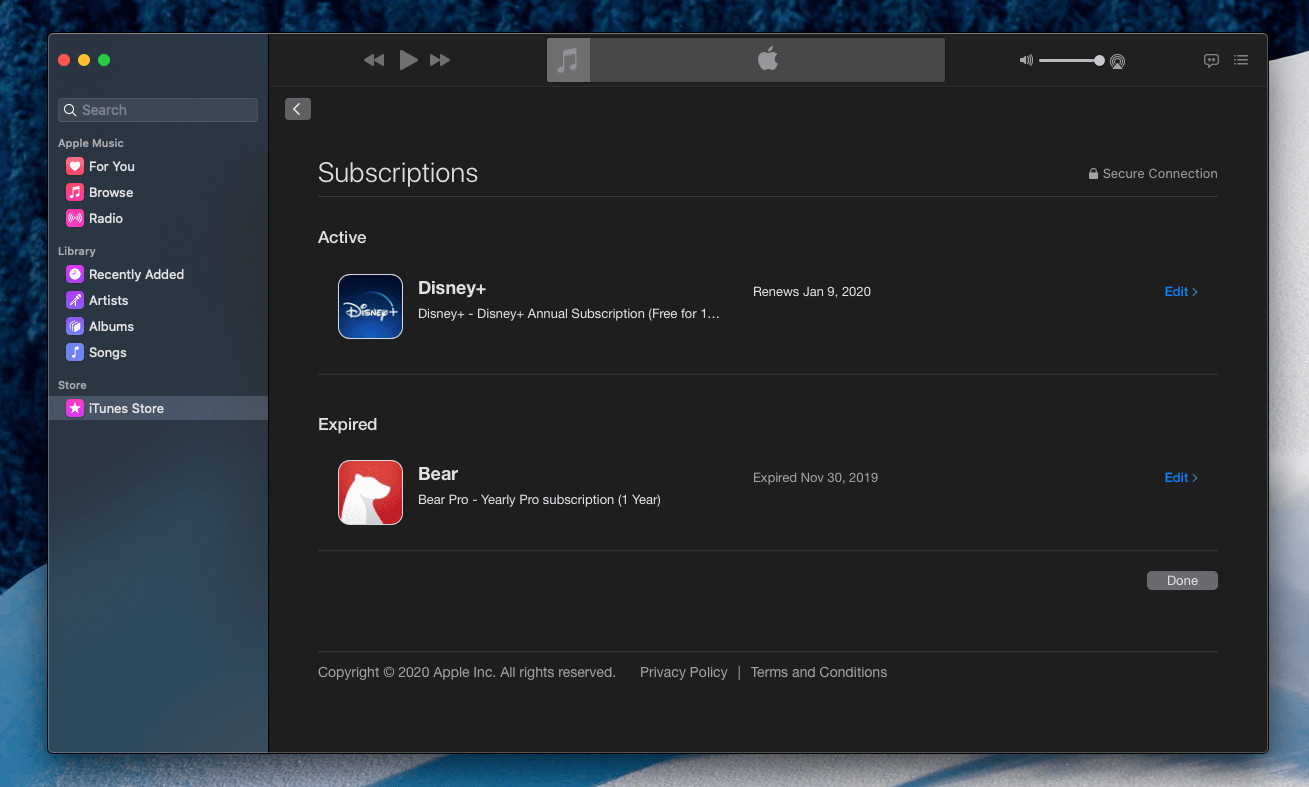
Task: Open the Privacy Policy link
Action: [684, 672]
